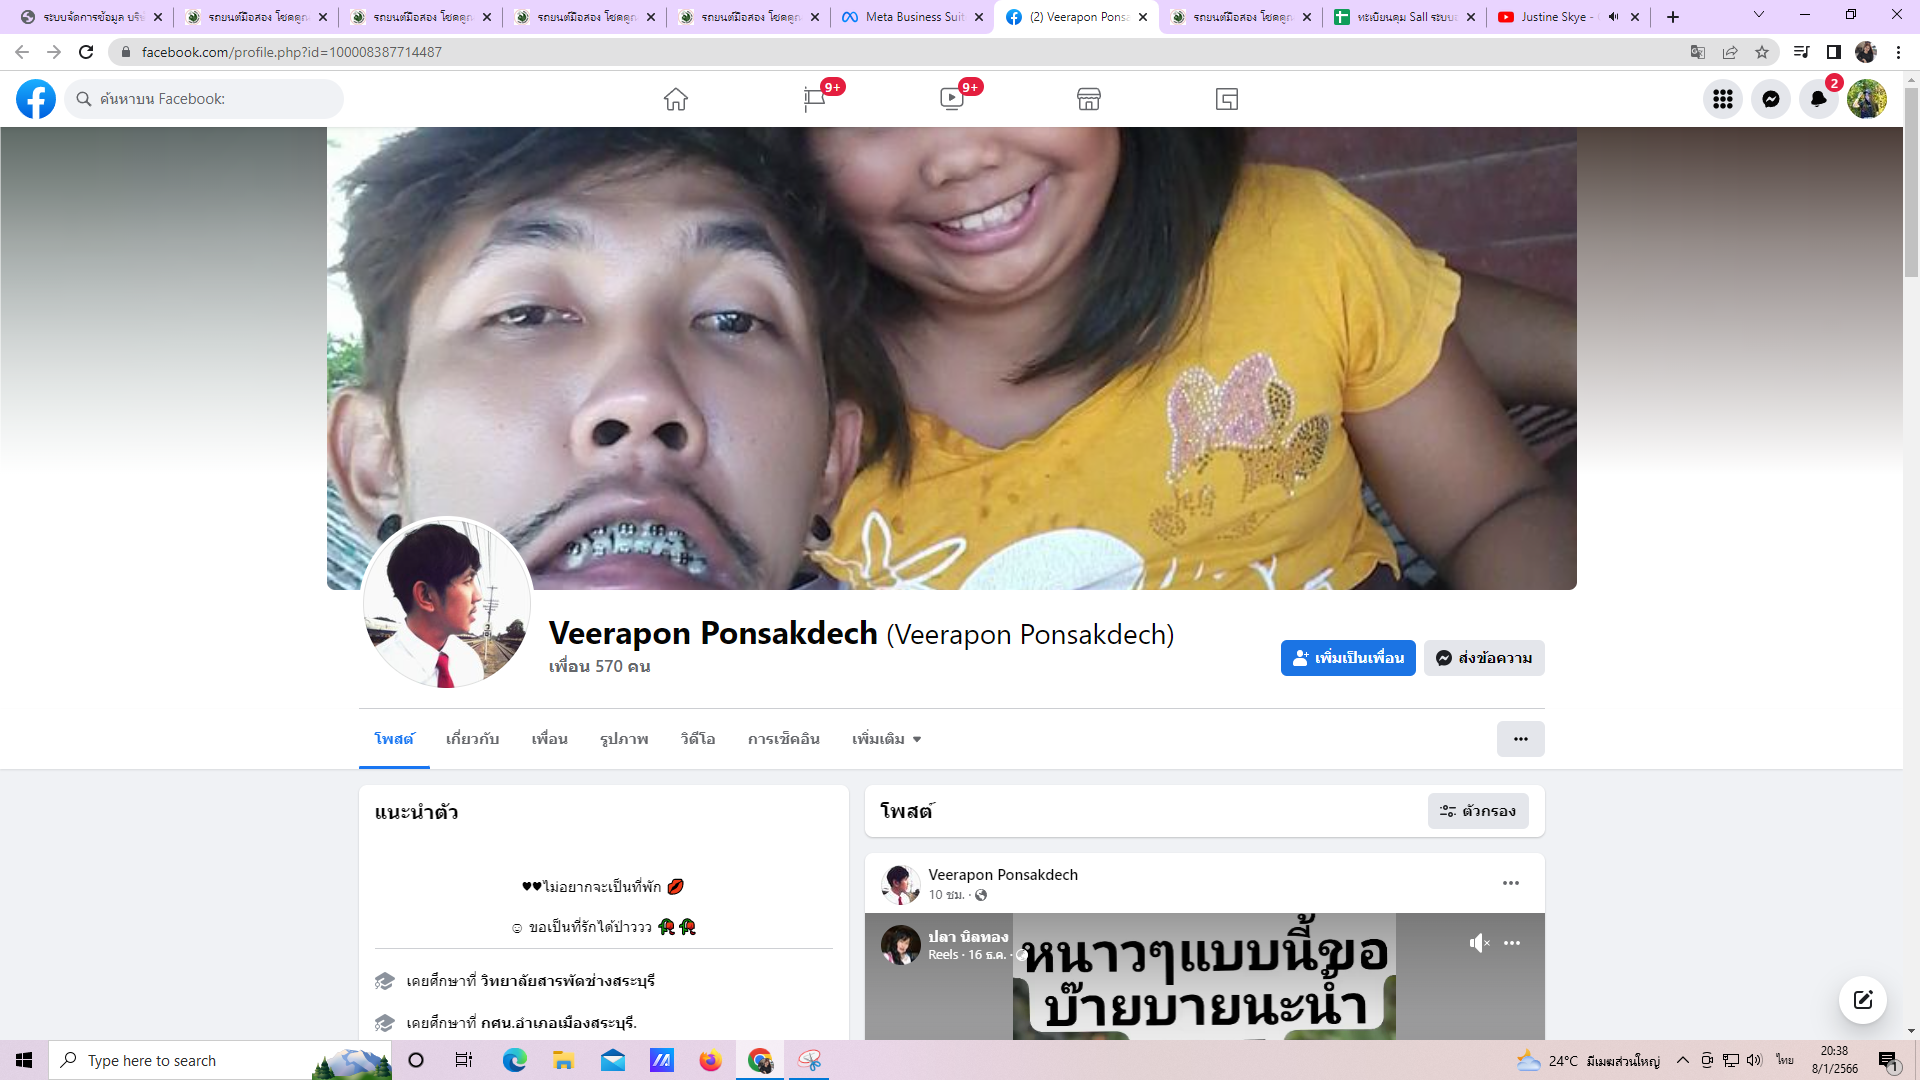1920x1080 pixels.
Task: Open profile three-dots options menu
Action: pyautogui.click(x=1520, y=739)
